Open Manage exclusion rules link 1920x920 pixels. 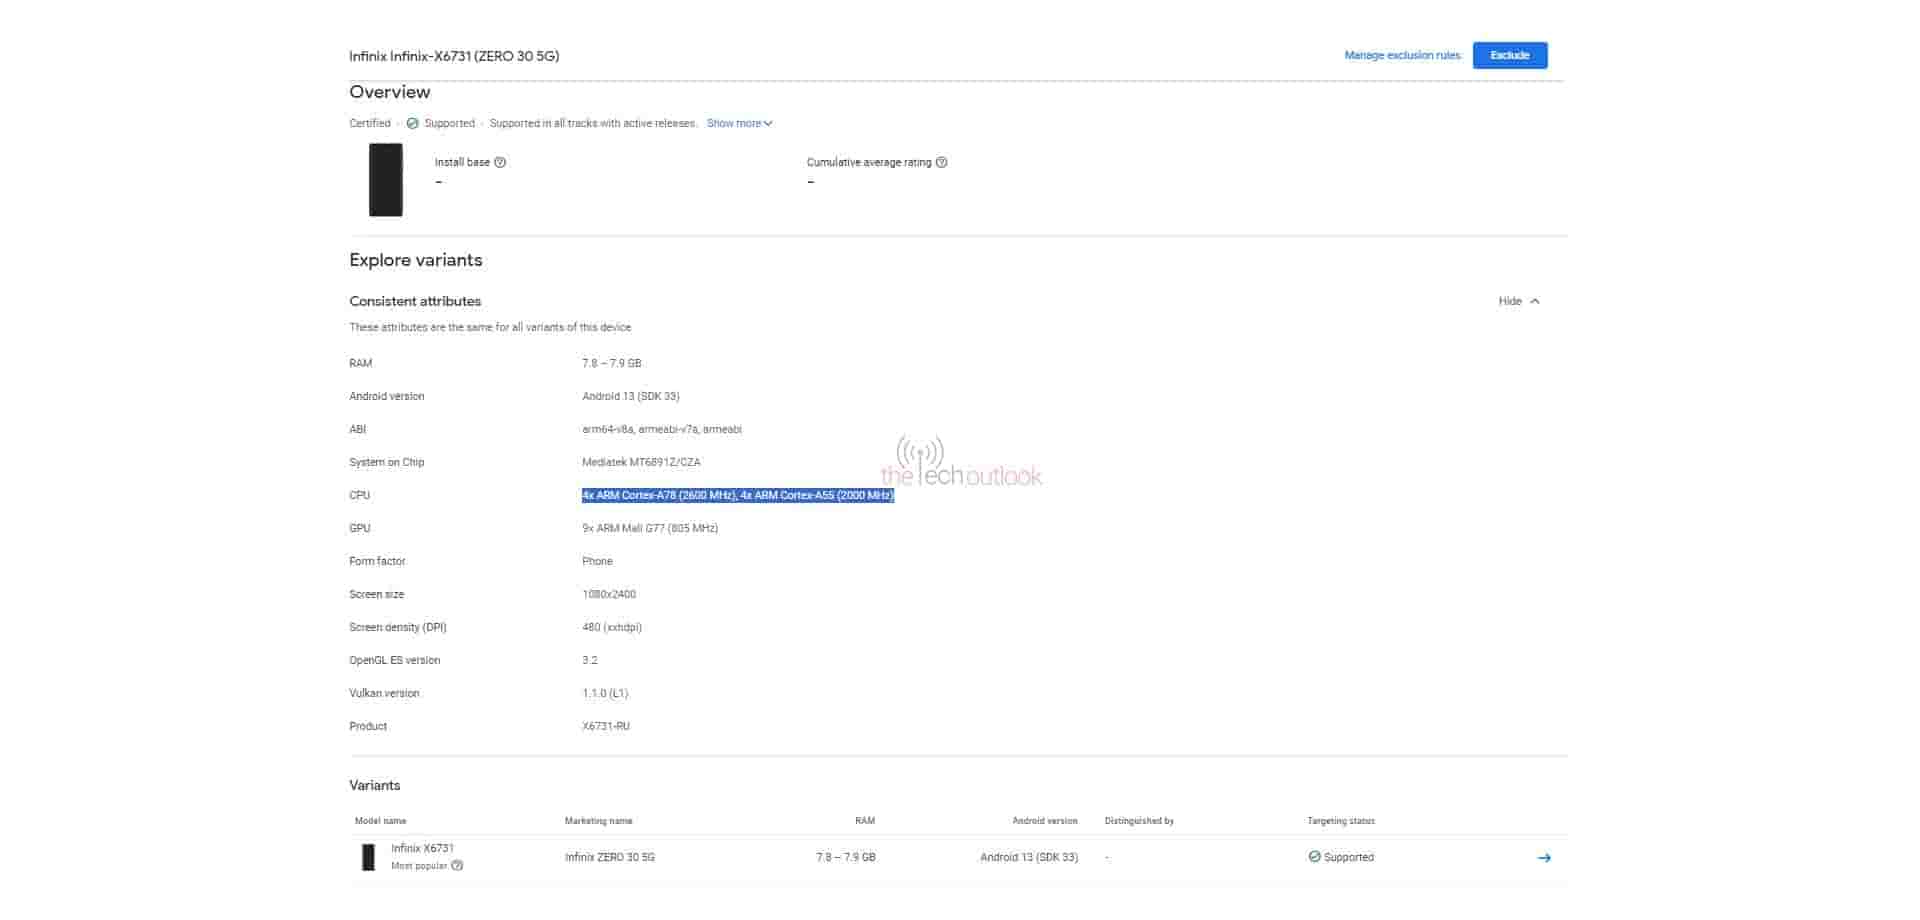(x=1402, y=56)
